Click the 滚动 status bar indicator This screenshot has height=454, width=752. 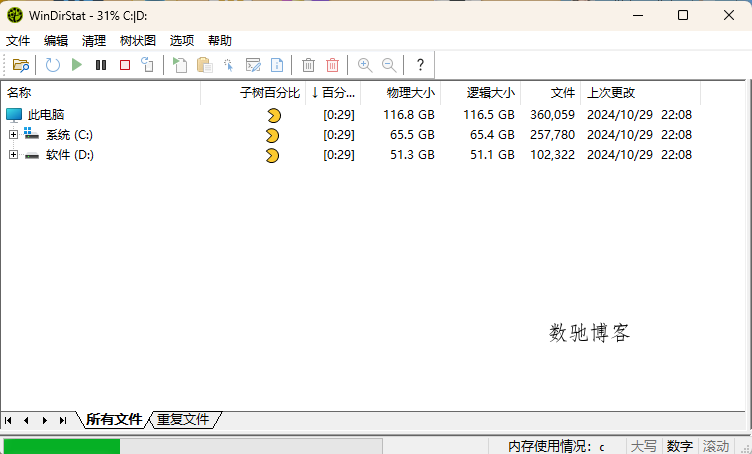tap(716, 447)
